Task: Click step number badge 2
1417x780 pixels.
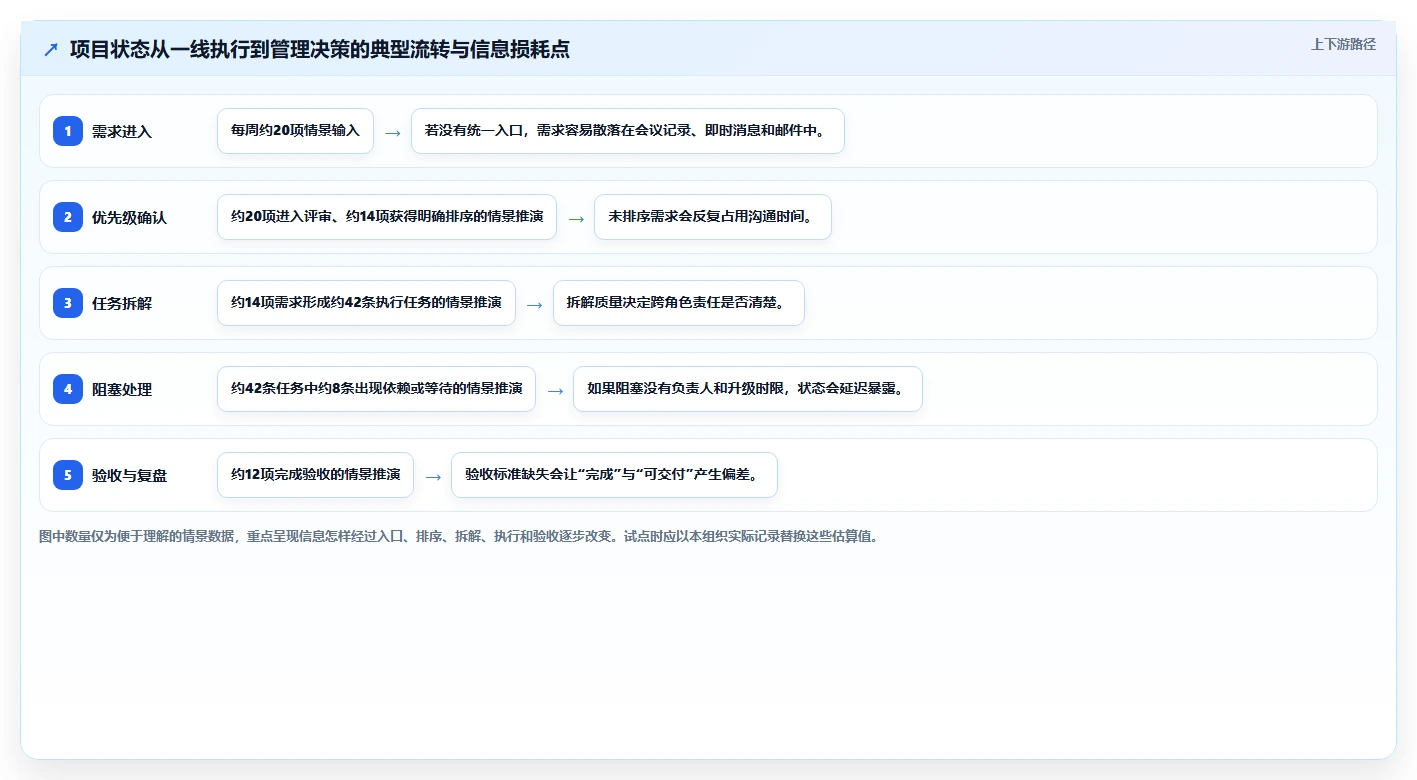Action: [68, 217]
